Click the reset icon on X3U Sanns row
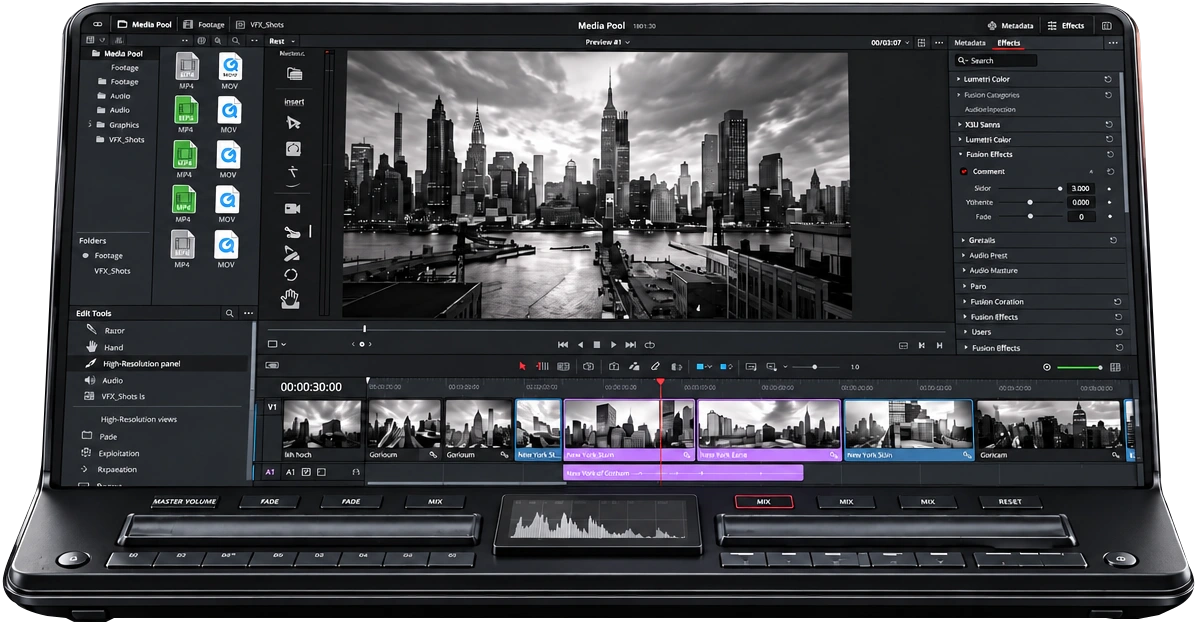Screen dimensions: 1199x628 click(1109, 124)
